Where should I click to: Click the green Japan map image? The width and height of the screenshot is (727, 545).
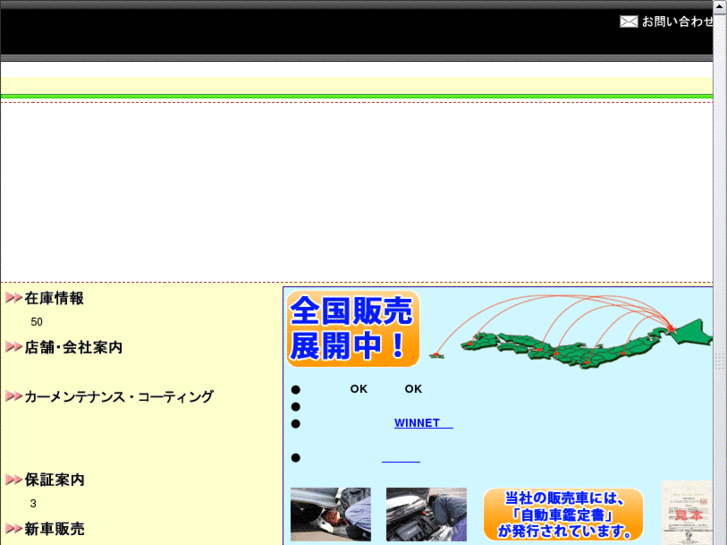tap(571, 332)
